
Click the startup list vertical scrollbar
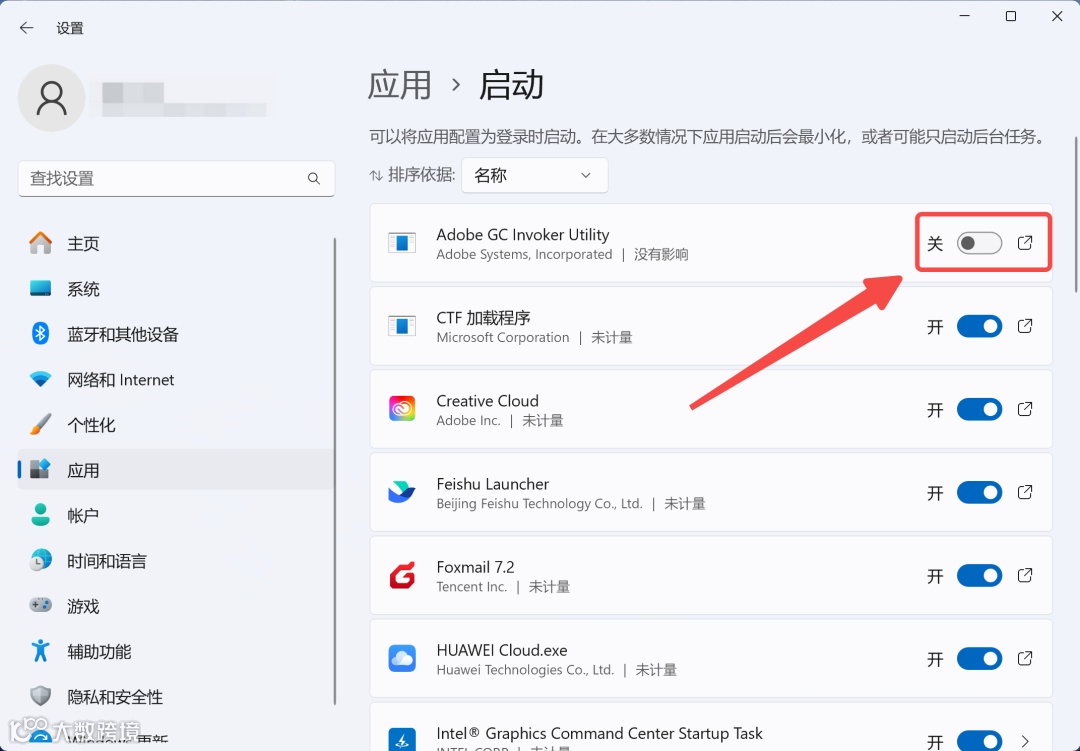1076,214
